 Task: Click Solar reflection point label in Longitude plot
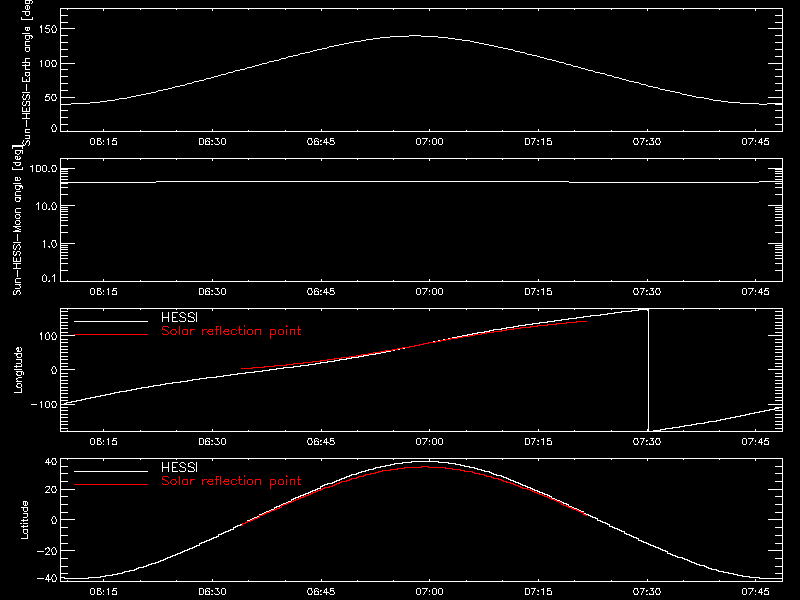coord(231,331)
